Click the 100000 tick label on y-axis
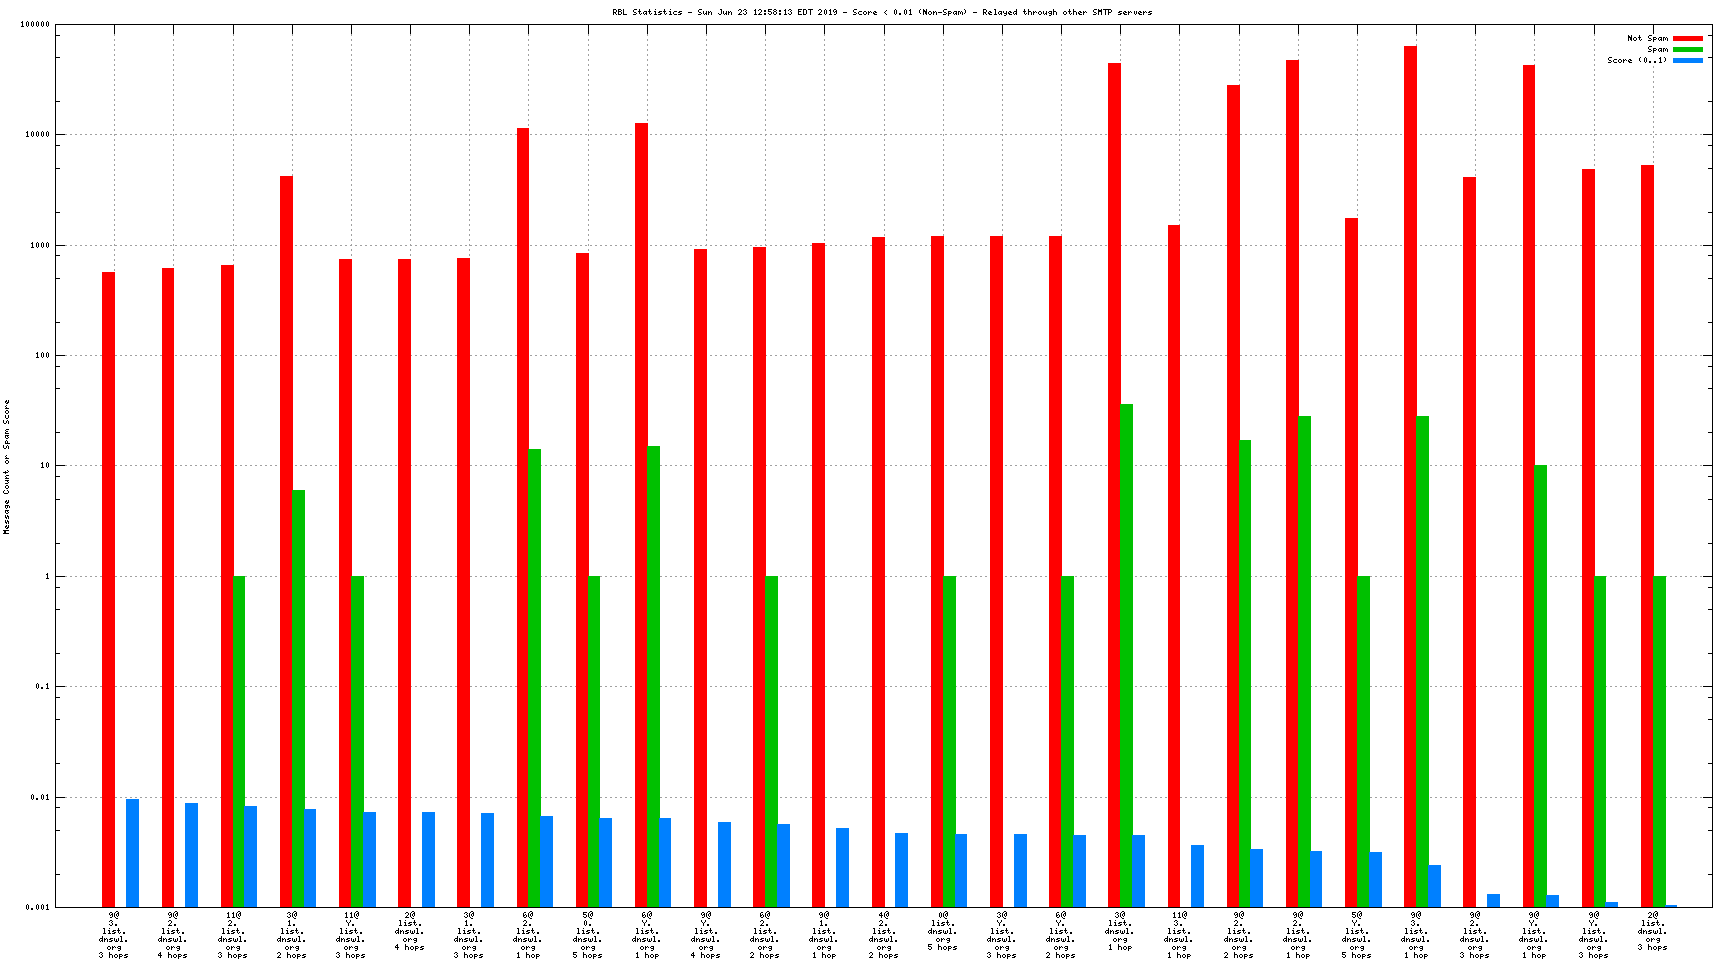1728x972 pixels. (35, 25)
